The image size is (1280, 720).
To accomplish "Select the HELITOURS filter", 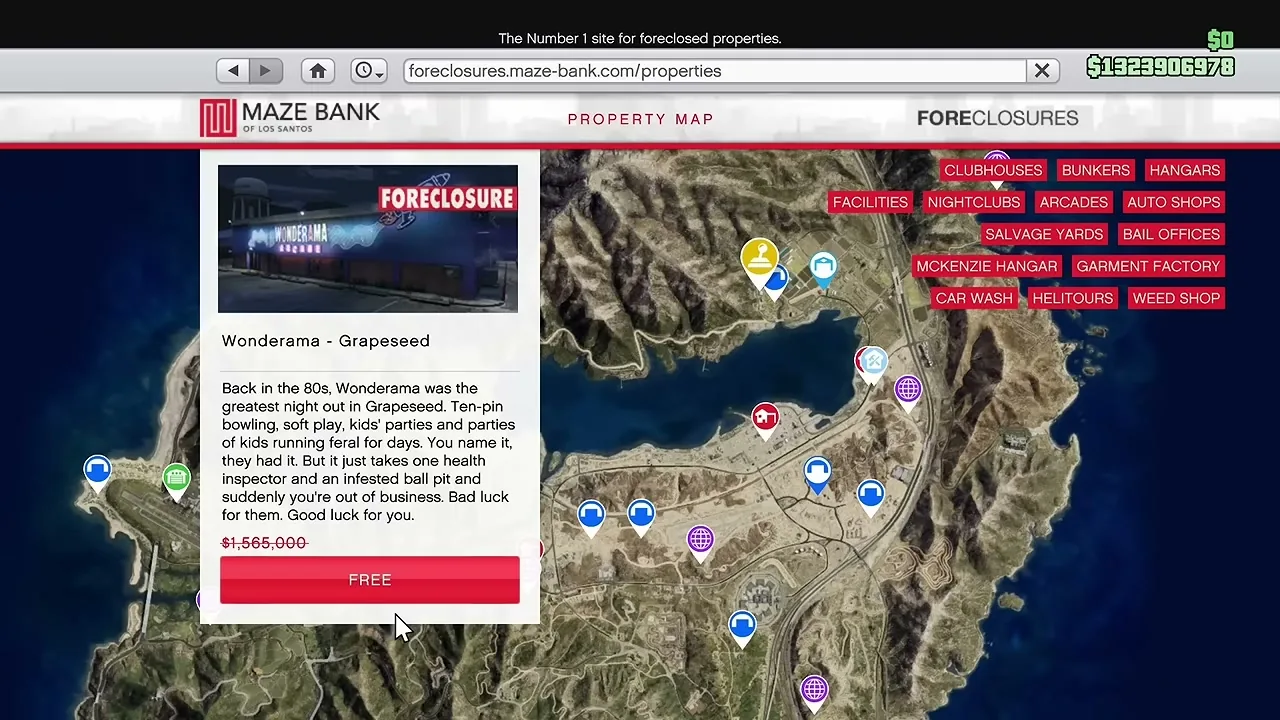I will 1072,298.
